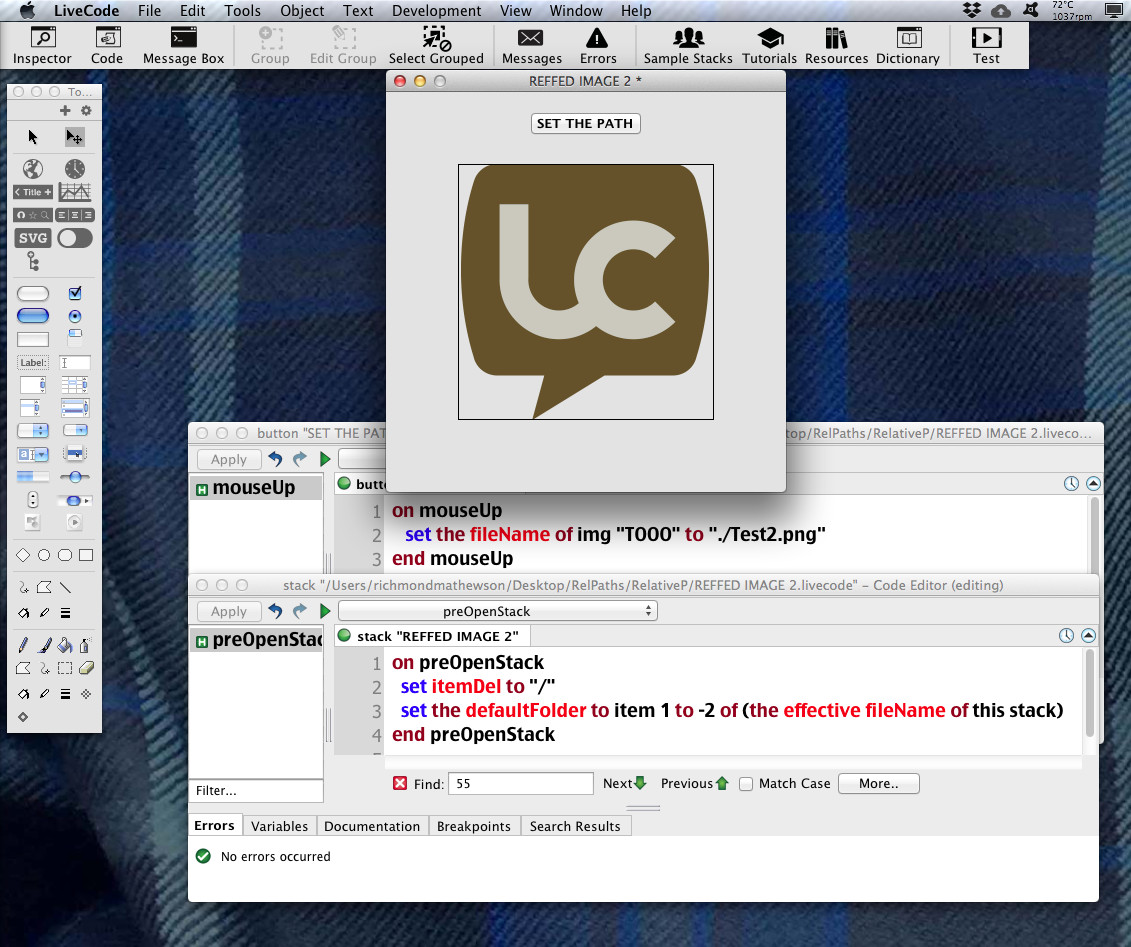
Task: Switch to the Breakpoints tab
Action: [x=473, y=826]
